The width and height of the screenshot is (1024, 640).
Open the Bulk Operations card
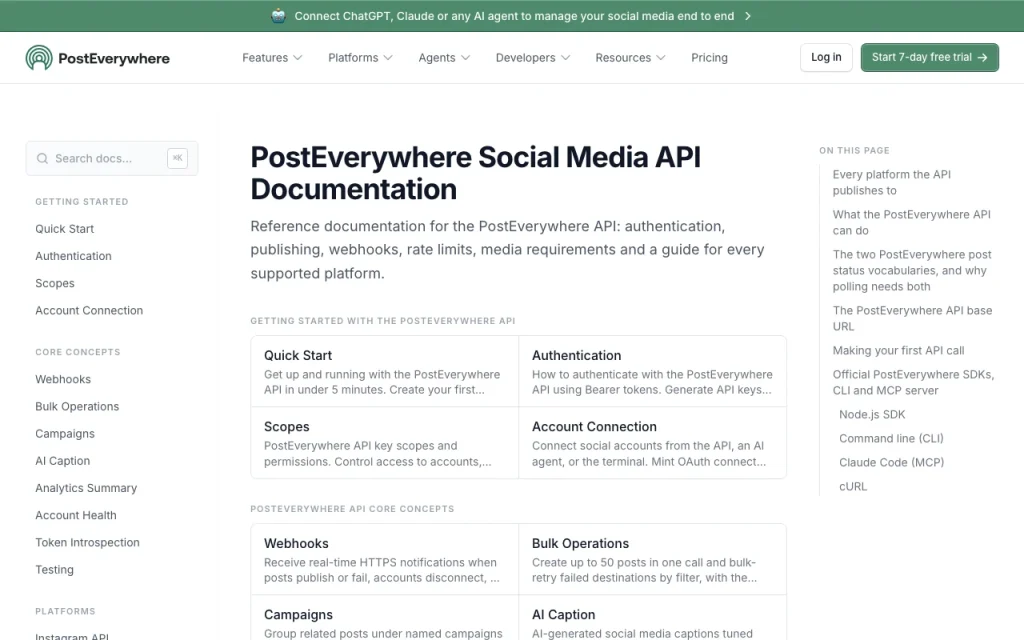[652, 560]
